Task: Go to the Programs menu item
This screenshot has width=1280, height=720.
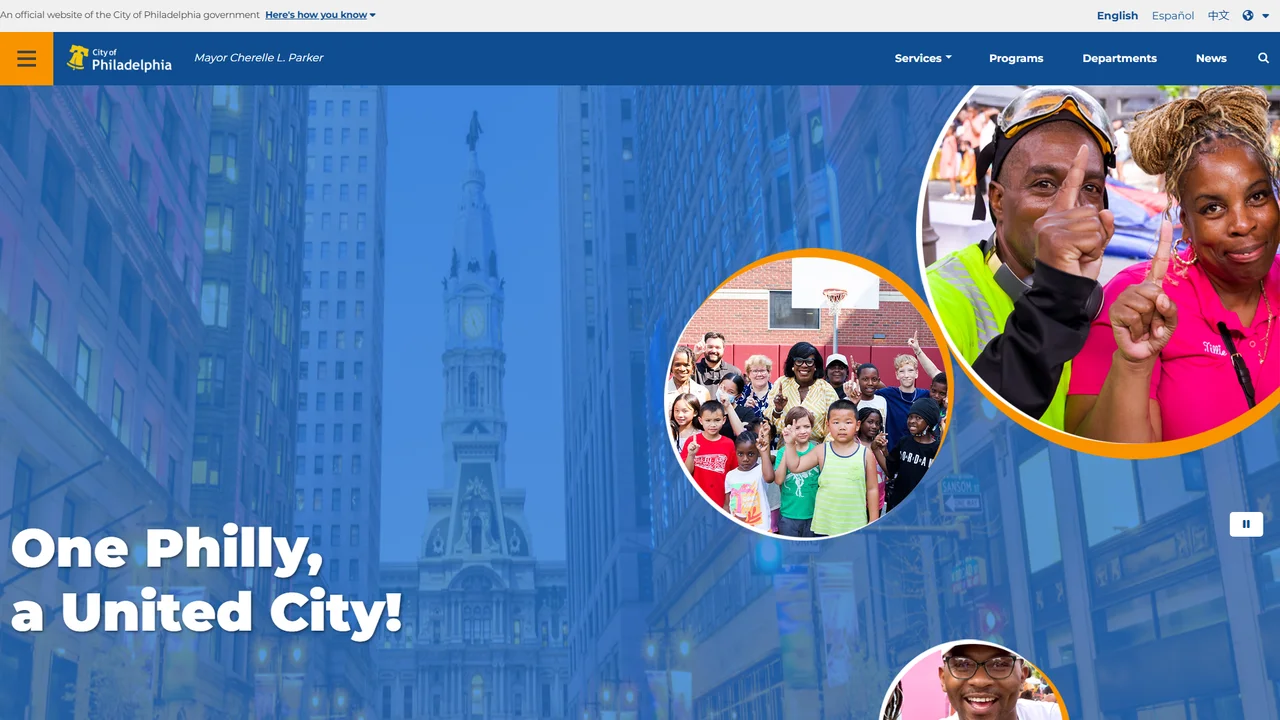Action: [1016, 58]
